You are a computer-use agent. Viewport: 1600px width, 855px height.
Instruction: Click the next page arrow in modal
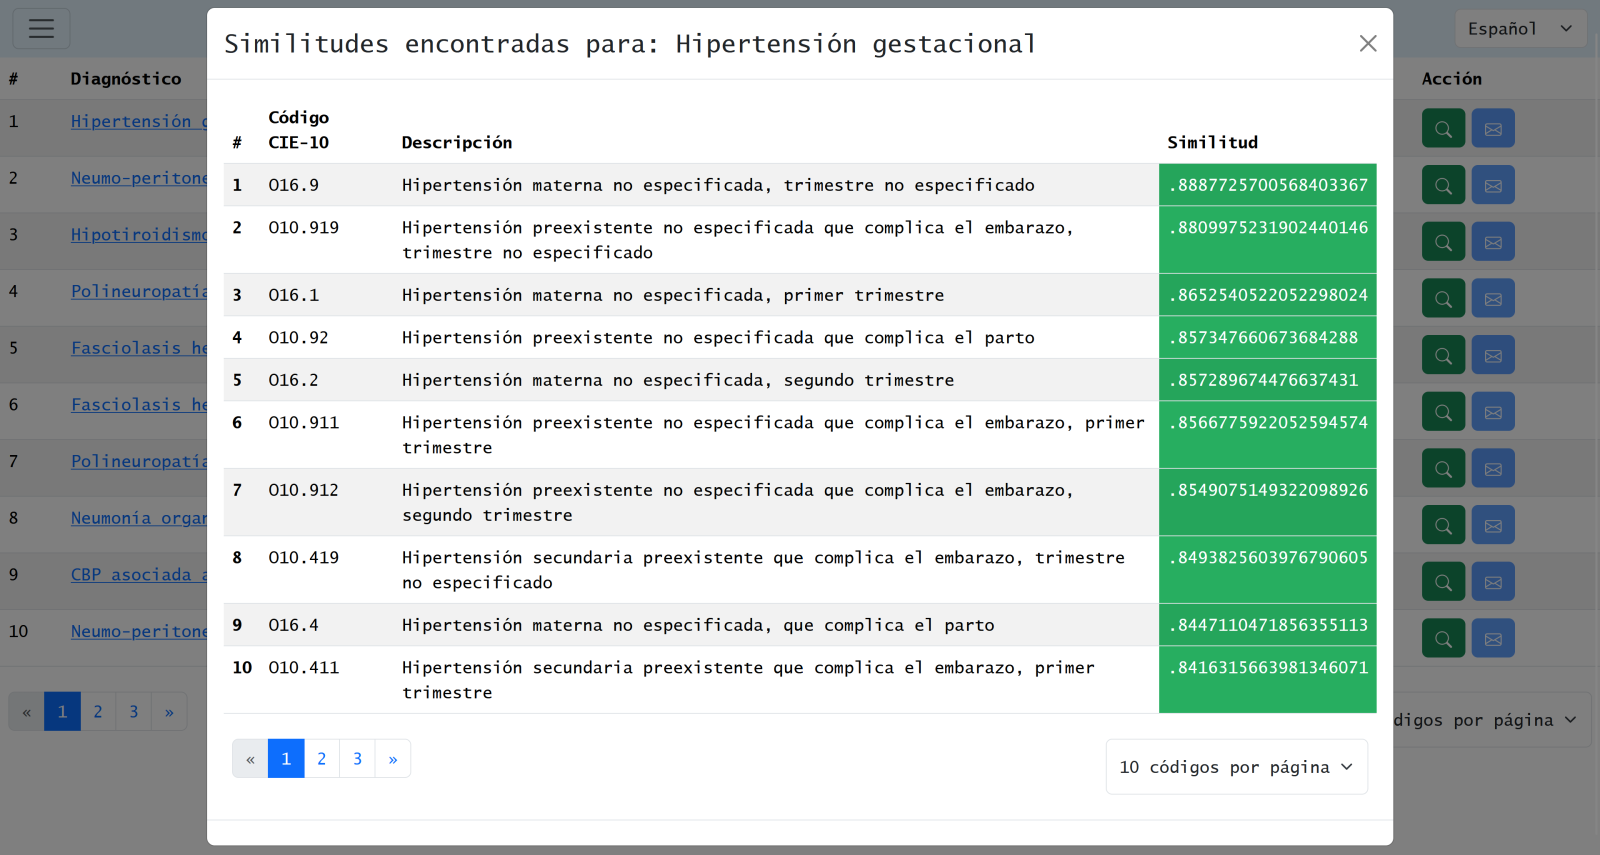click(393, 759)
